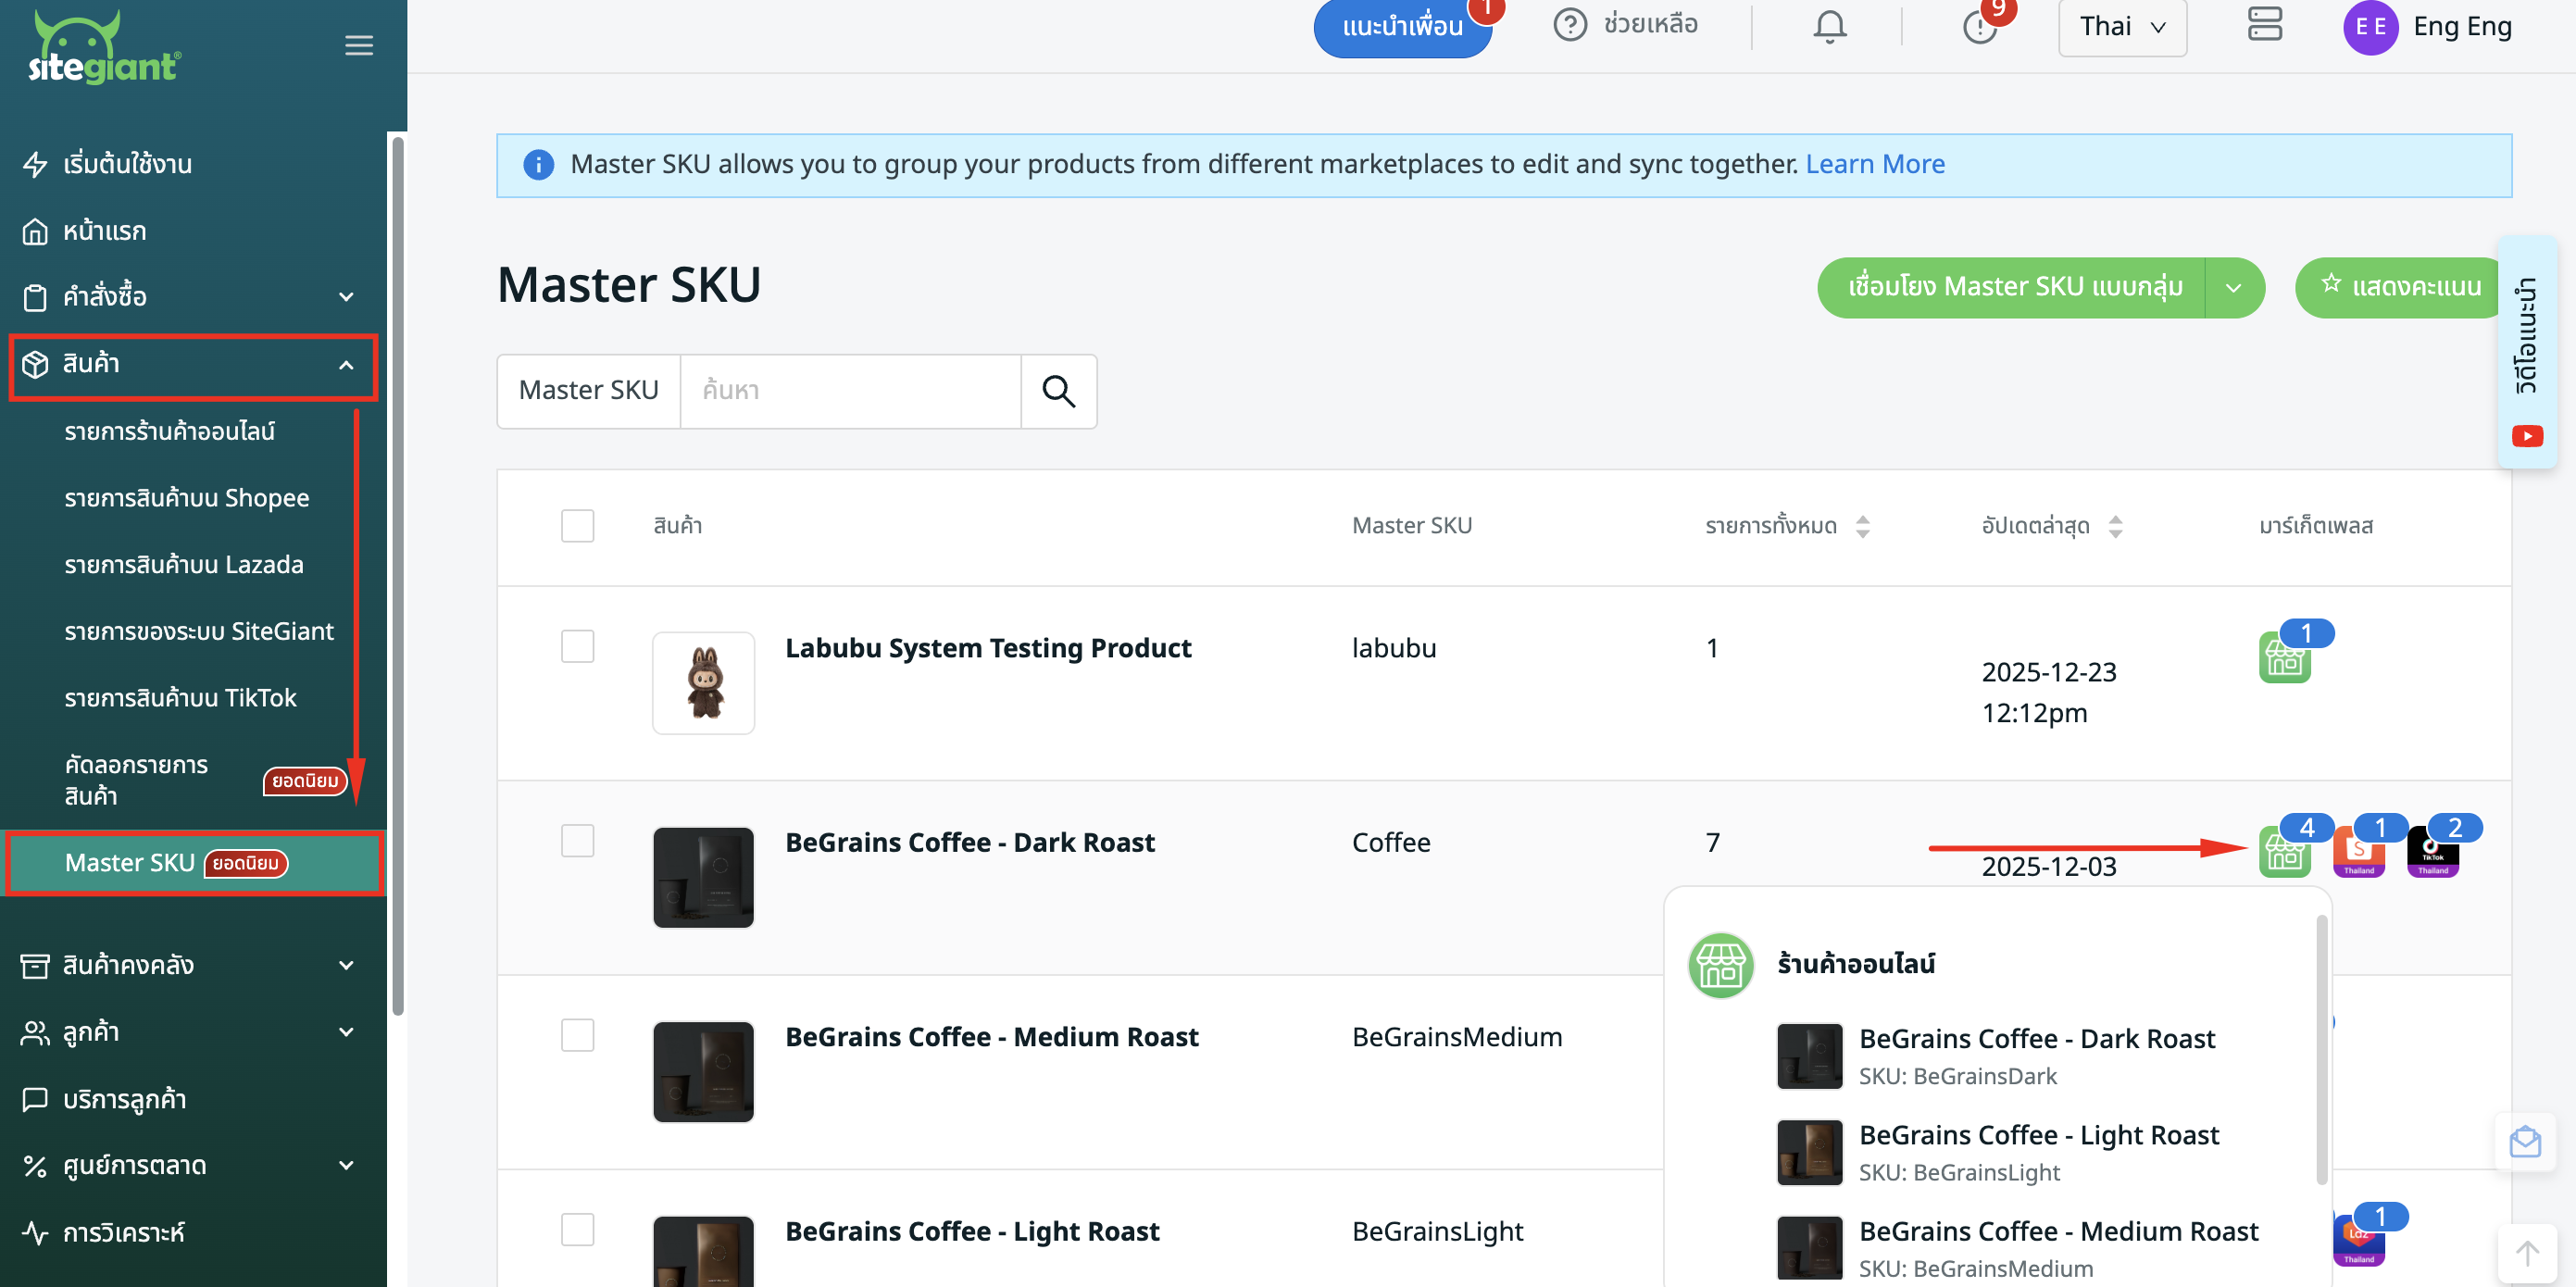Click the server stack icon in header
The height and width of the screenshot is (1287, 2576).
pyautogui.click(x=2264, y=24)
